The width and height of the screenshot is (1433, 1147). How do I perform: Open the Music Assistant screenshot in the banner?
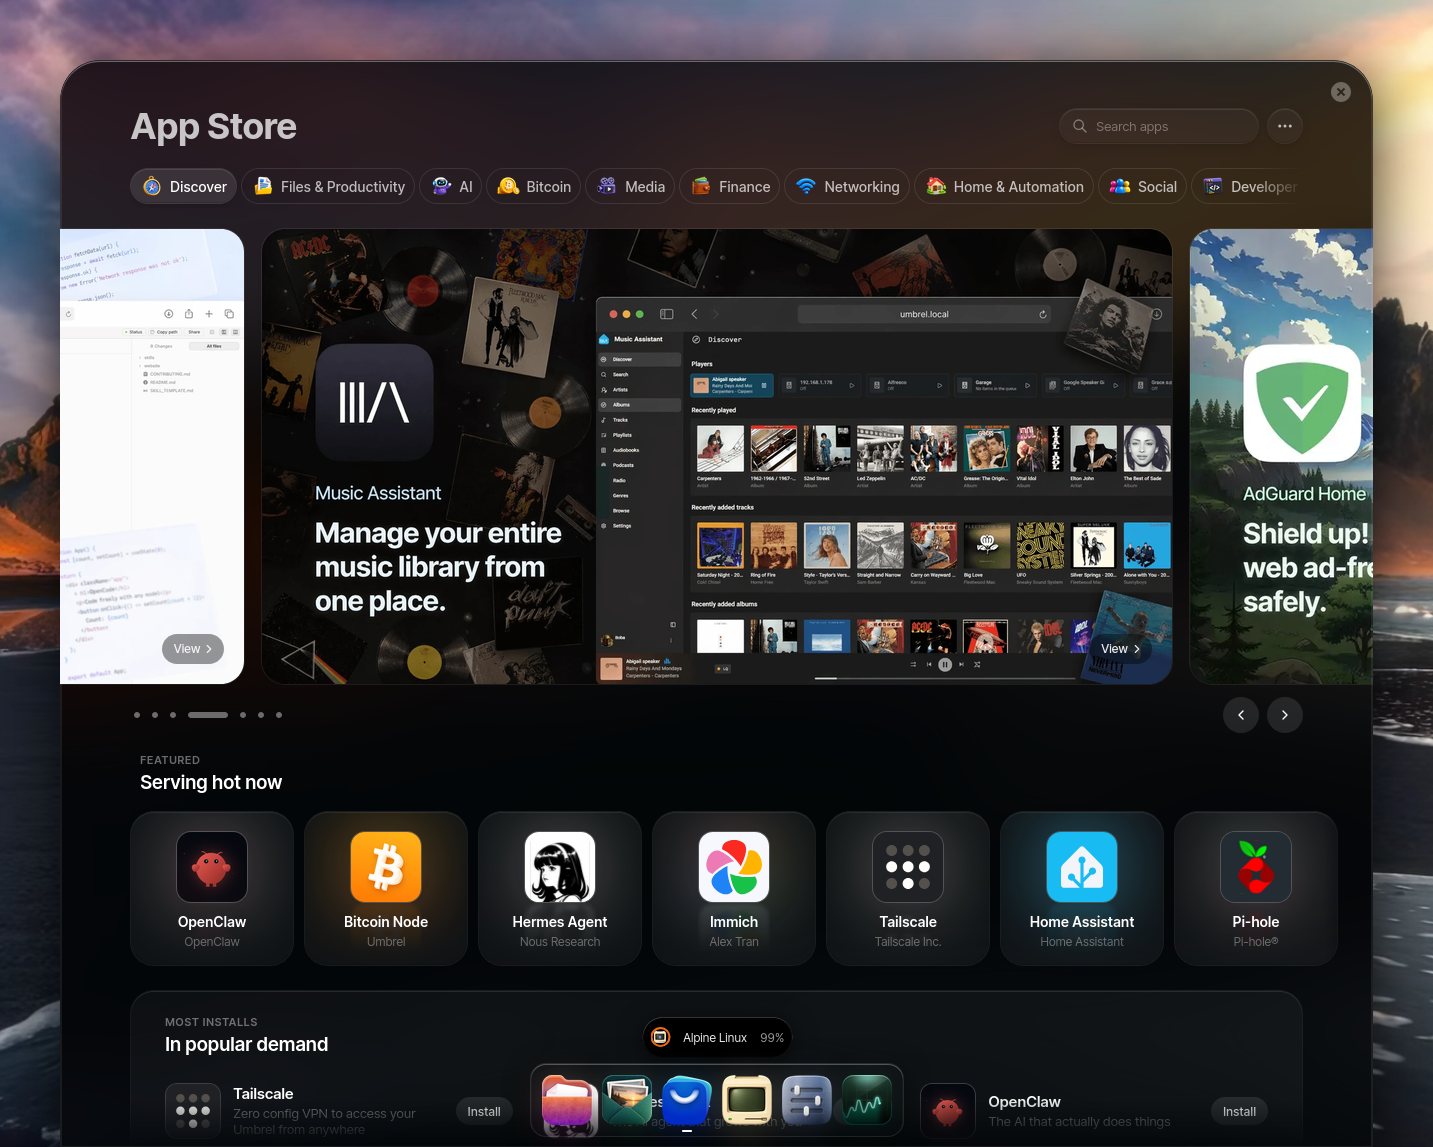tap(884, 490)
